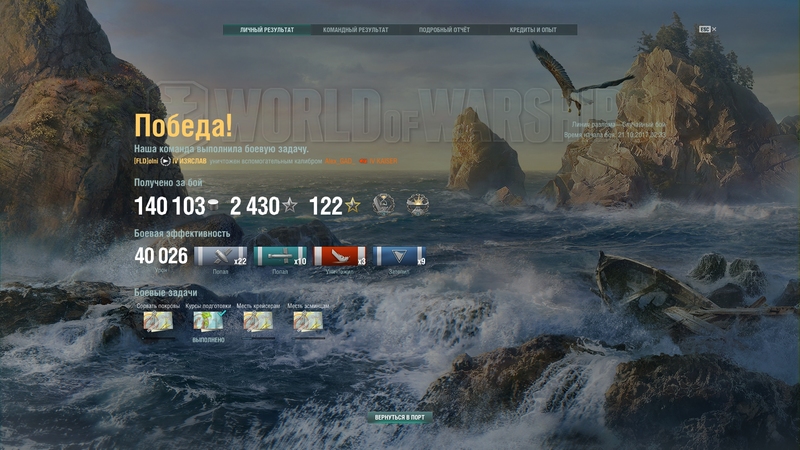Open the Личный результат tab
This screenshot has width=800, height=450.
tap(267, 30)
